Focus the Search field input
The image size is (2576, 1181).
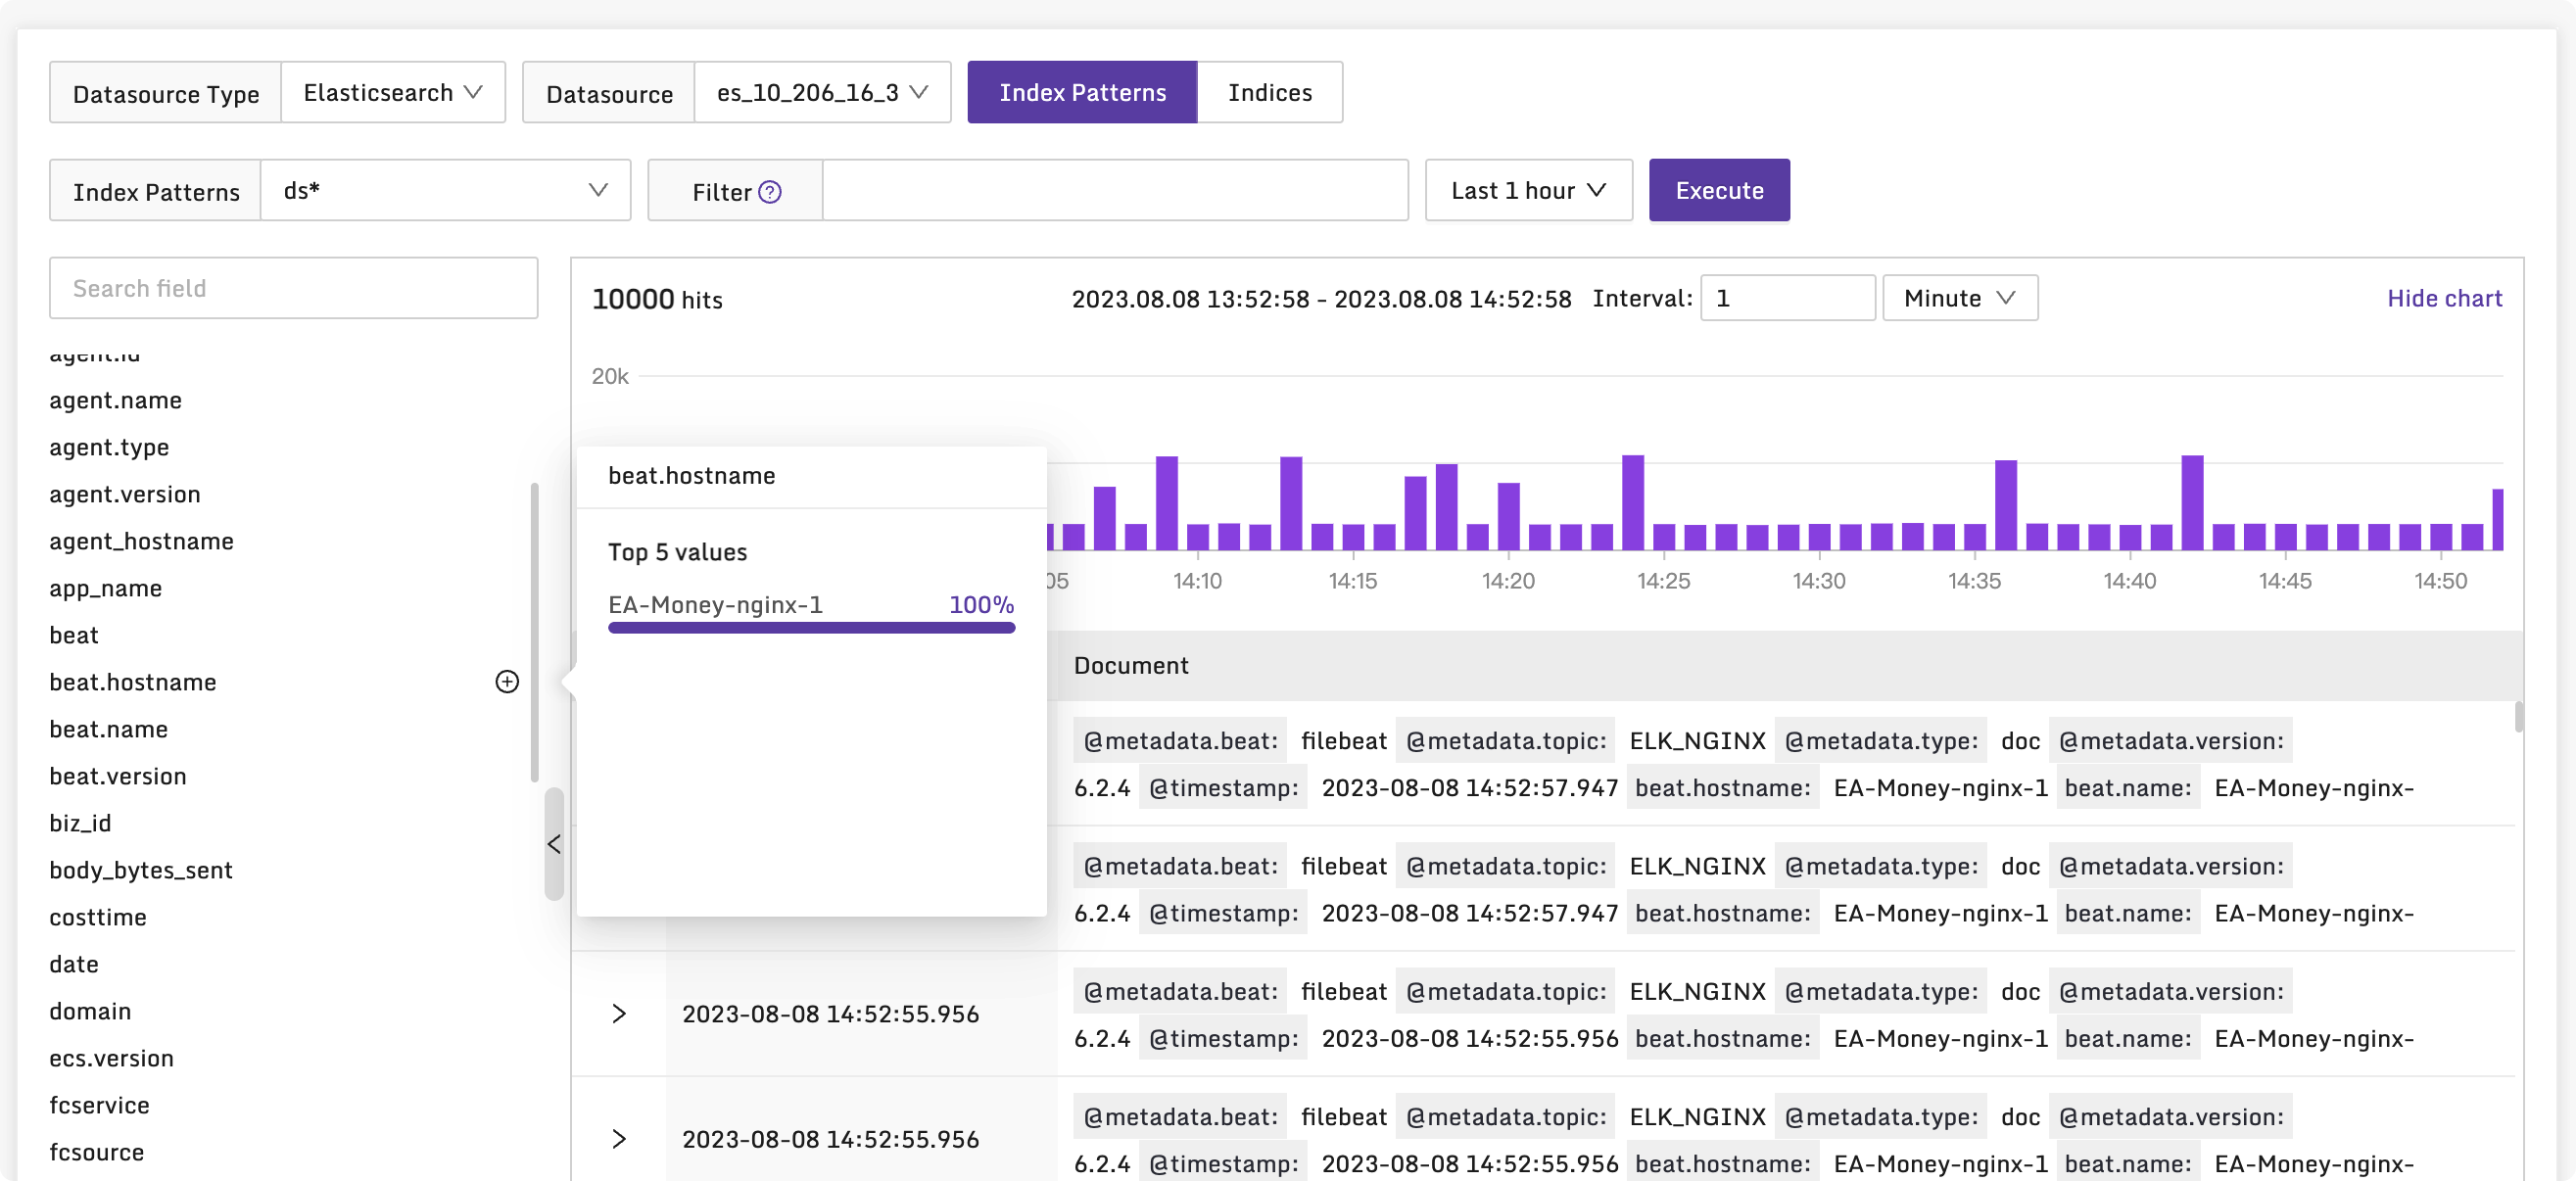[x=293, y=288]
